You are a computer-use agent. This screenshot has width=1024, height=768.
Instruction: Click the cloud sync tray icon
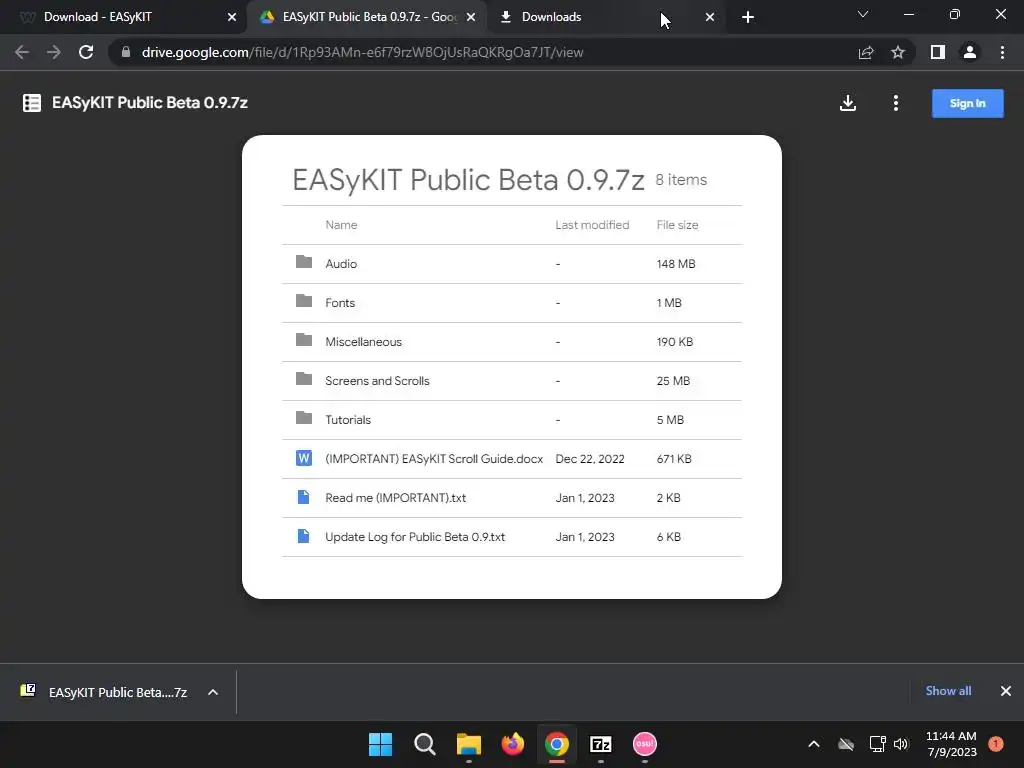pyautogui.click(x=846, y=744)
